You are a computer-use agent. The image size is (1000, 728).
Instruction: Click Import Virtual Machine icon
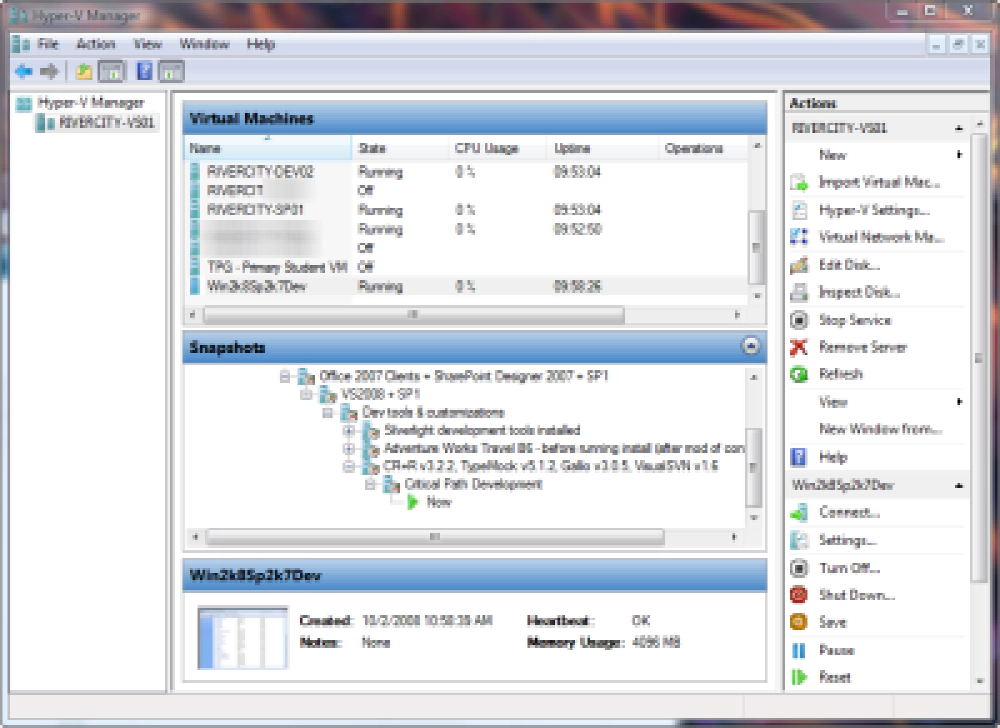pos(799,183)
